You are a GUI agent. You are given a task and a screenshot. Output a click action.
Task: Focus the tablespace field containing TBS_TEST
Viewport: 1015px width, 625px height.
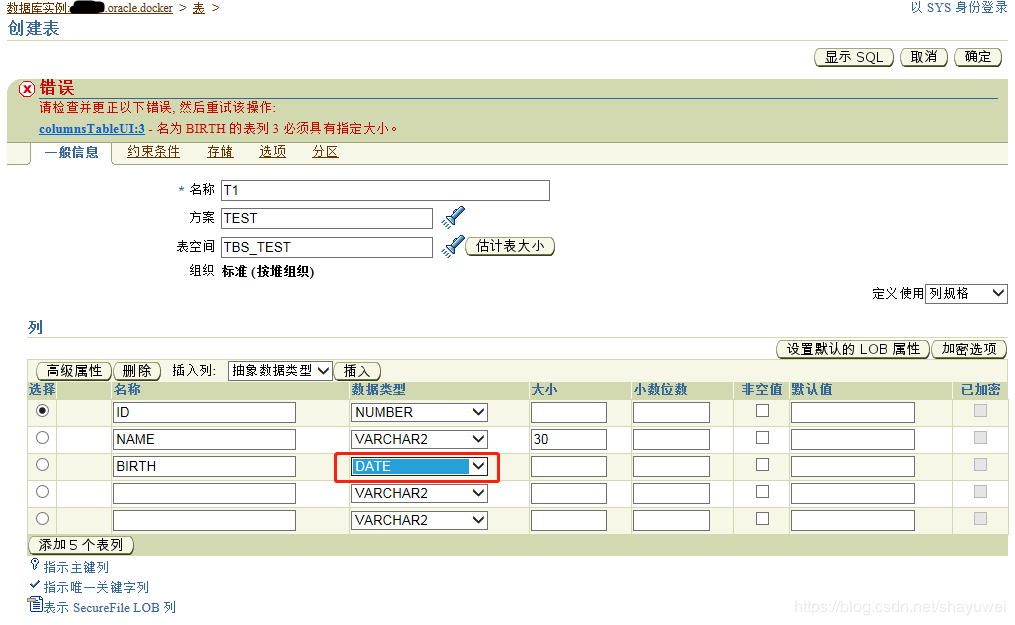tap(327, 247)
